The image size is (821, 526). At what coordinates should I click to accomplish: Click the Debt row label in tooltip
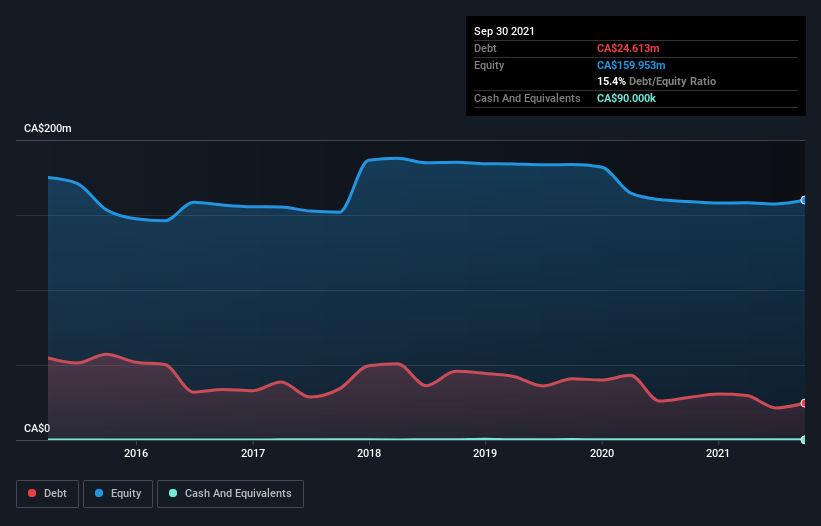point(485,48)
